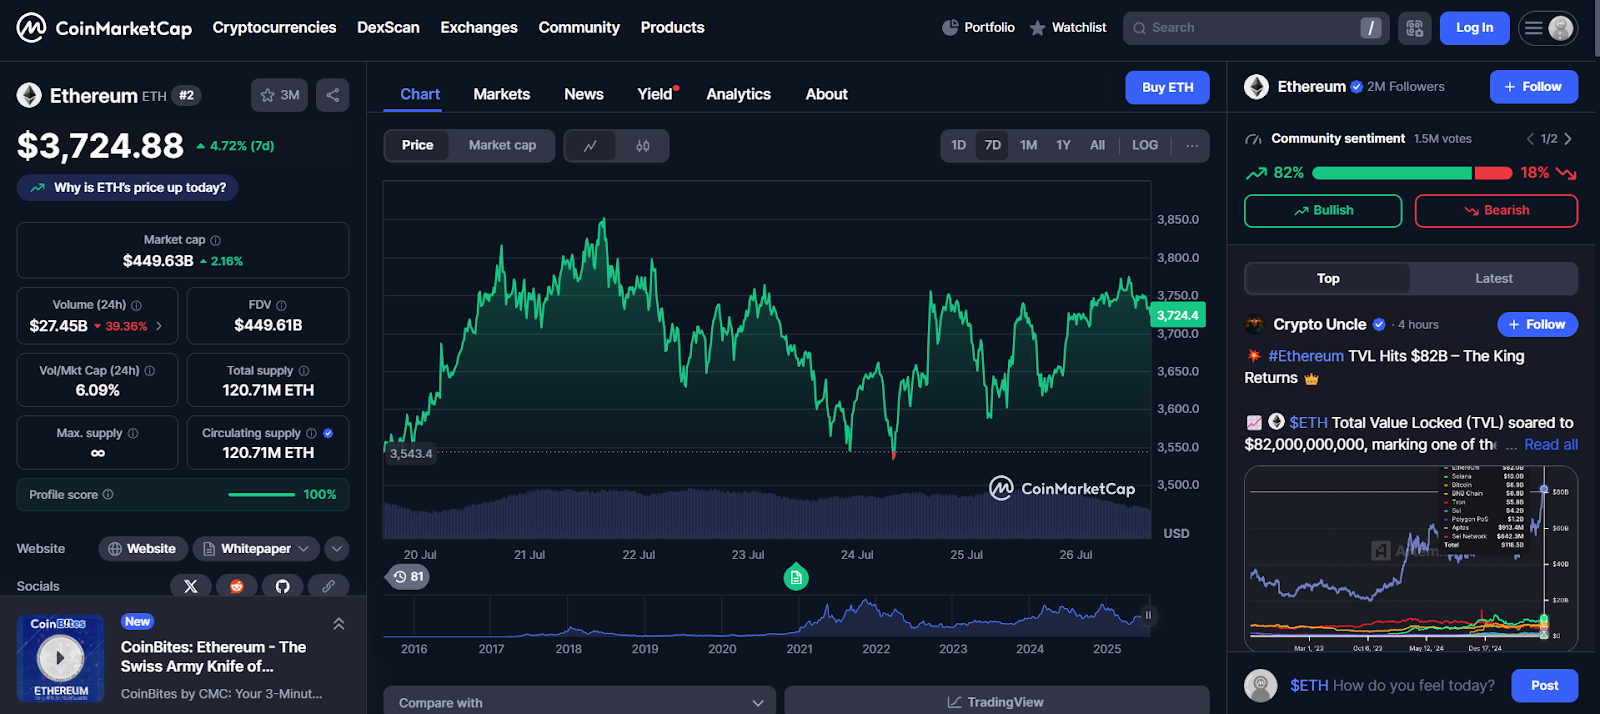Click the Buy ETH button

(1168, 88)
